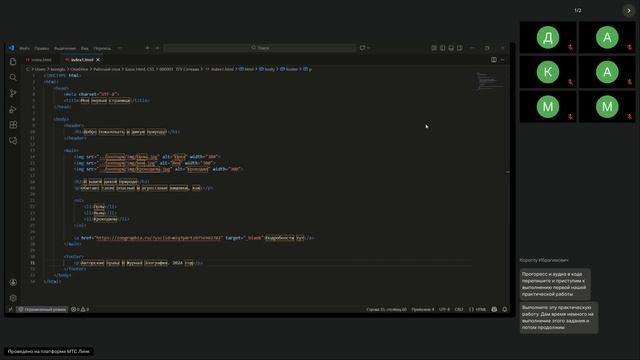Viewport: 640px width, 360px height.
Task: Open the Chat view in activity bar
Action: [13, 141]
